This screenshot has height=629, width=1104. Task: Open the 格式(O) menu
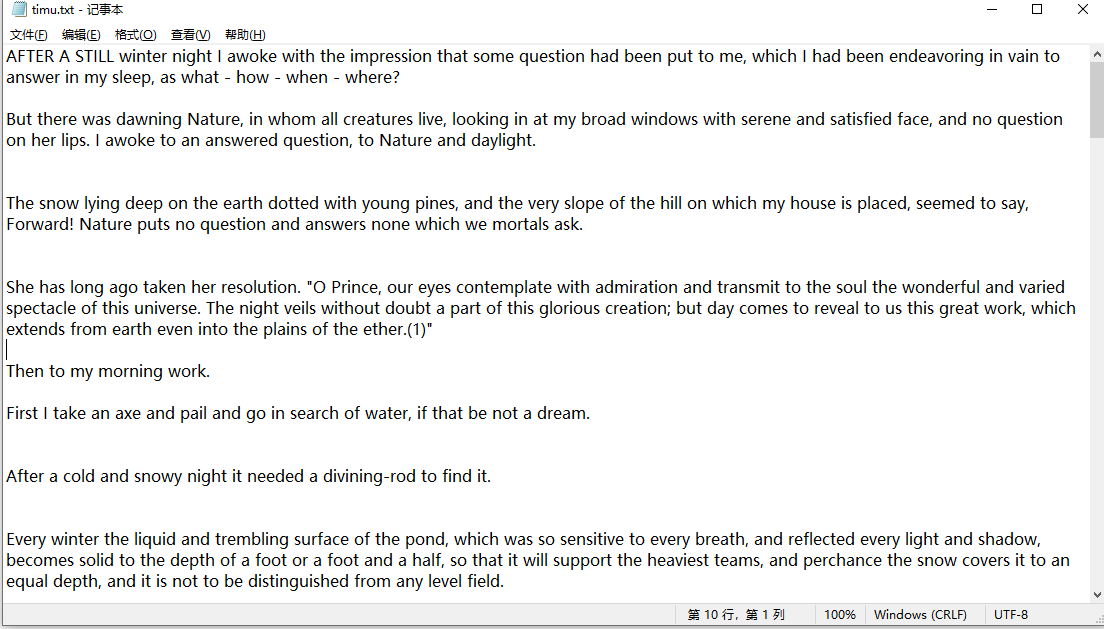[x=135, y=35]
